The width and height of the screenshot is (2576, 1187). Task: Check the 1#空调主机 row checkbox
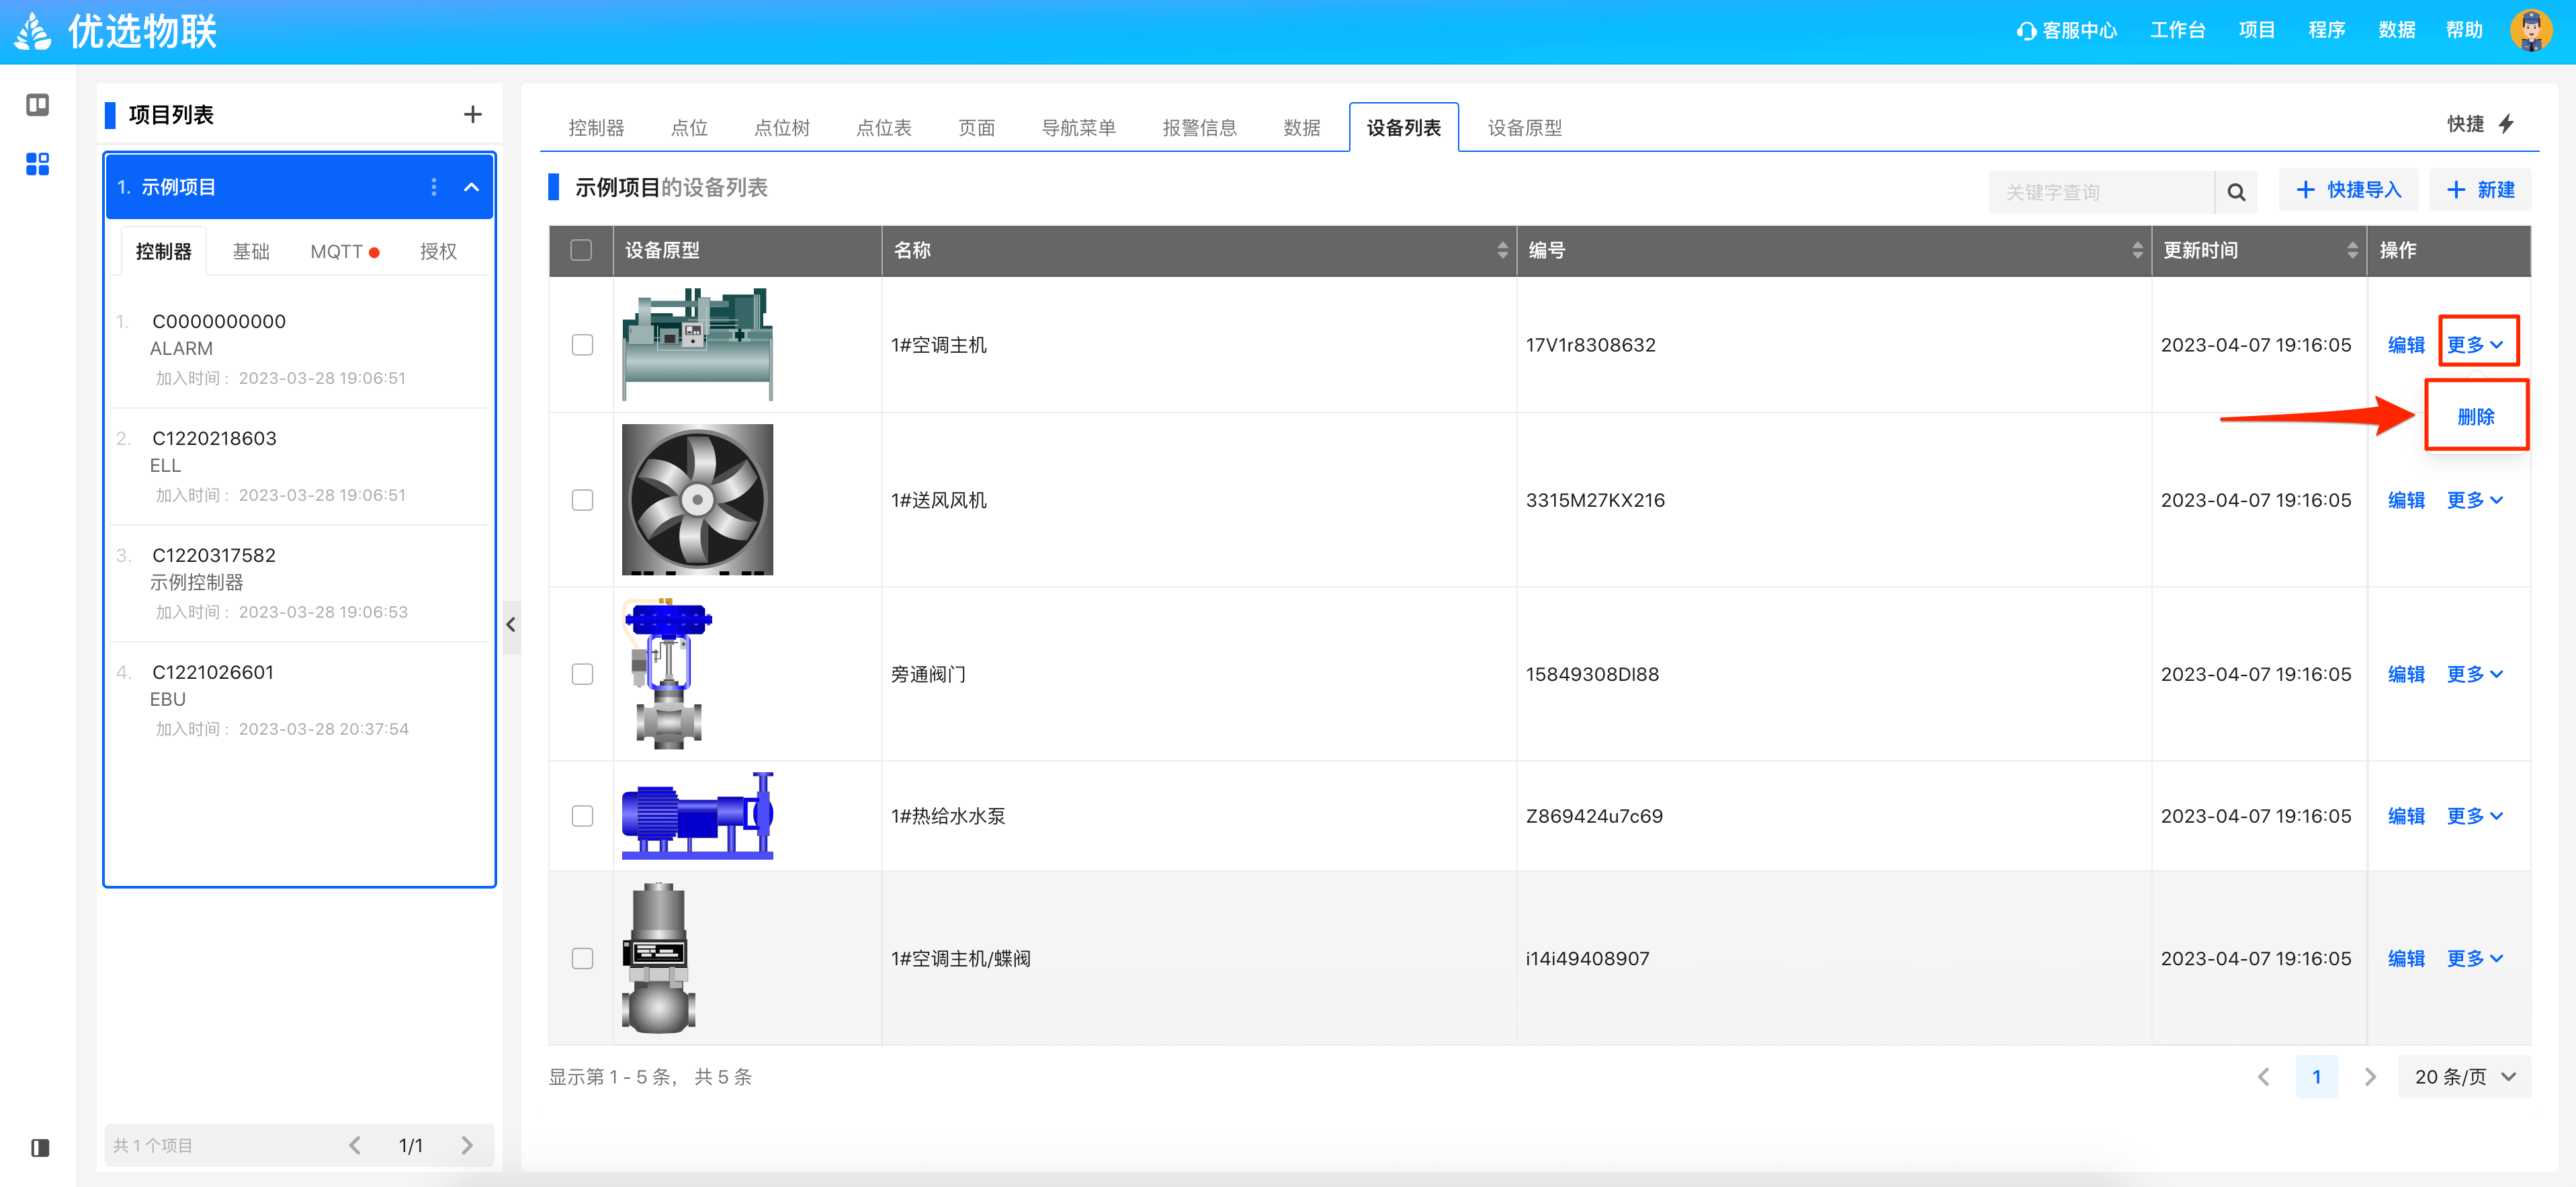pos(582,345)
